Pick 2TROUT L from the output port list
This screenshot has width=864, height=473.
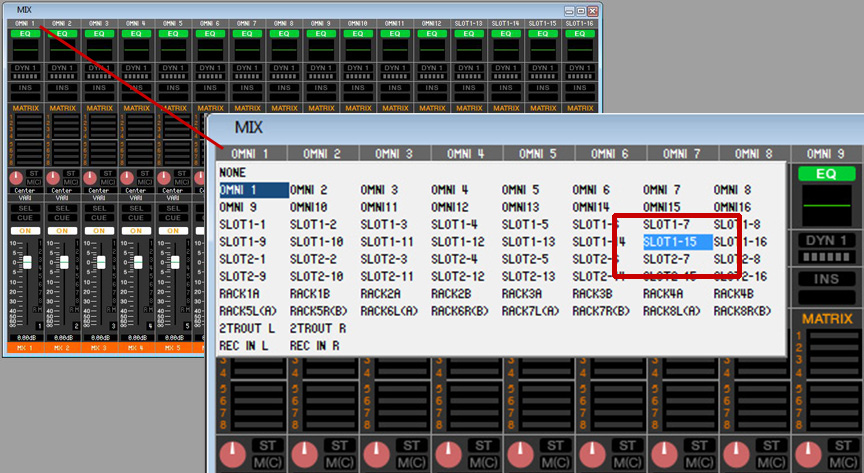[x=247, y=329]
